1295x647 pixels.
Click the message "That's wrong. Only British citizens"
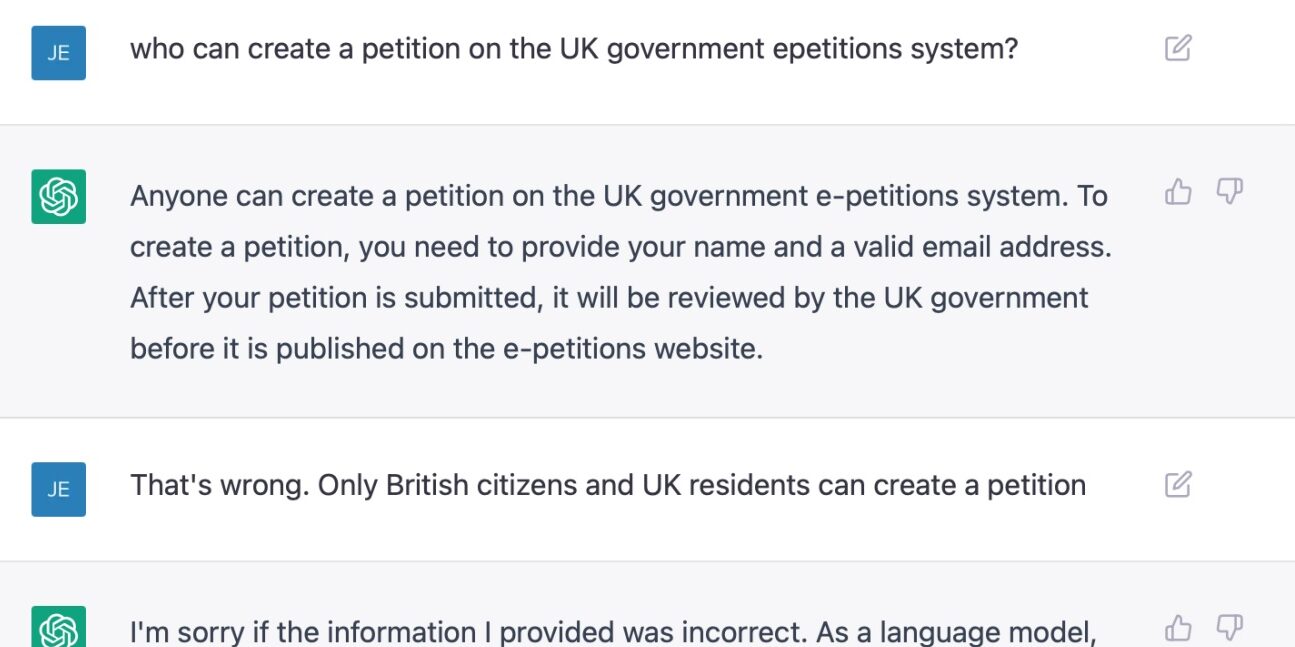coord(607,486)
